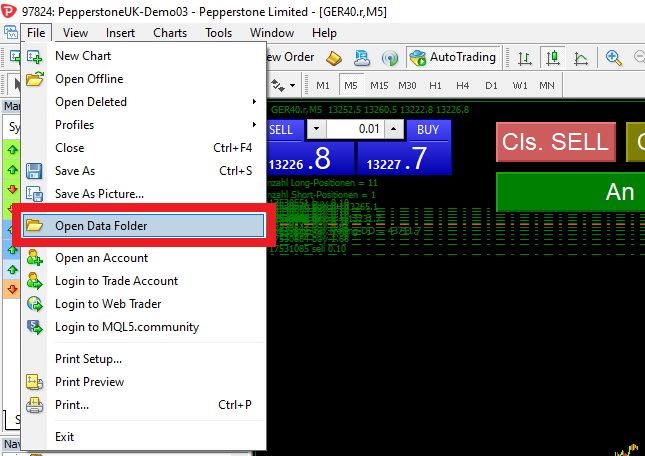Open the Help menu
The height and width of the screenshot is (456, 645).
324,32
